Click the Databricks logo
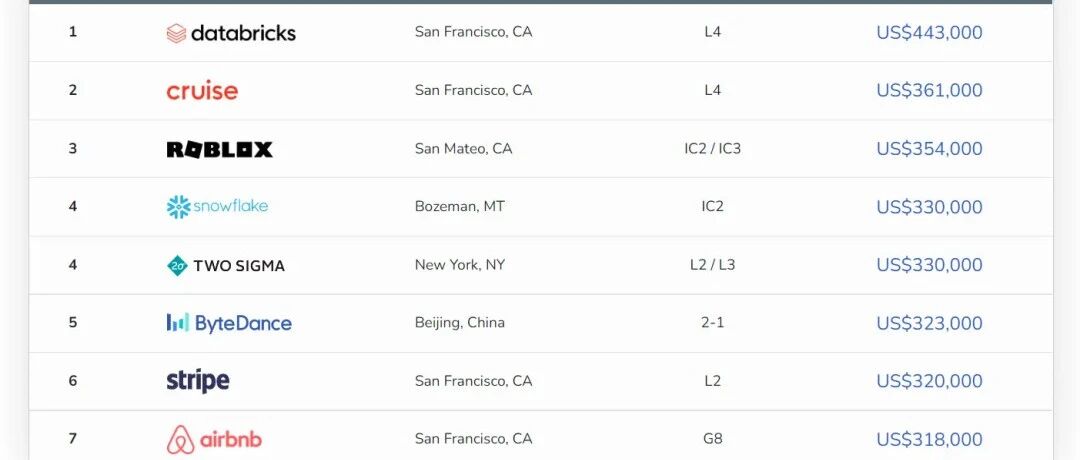 pos(231,32)
